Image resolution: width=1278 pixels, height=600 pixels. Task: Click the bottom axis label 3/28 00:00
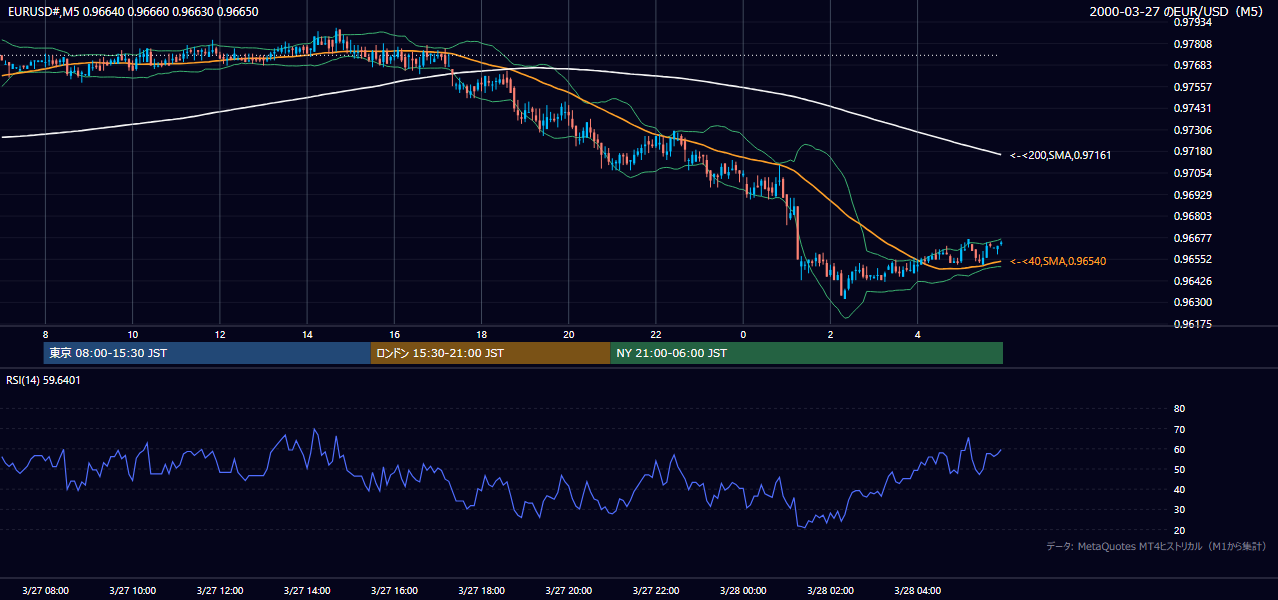(x=743, y=590)
